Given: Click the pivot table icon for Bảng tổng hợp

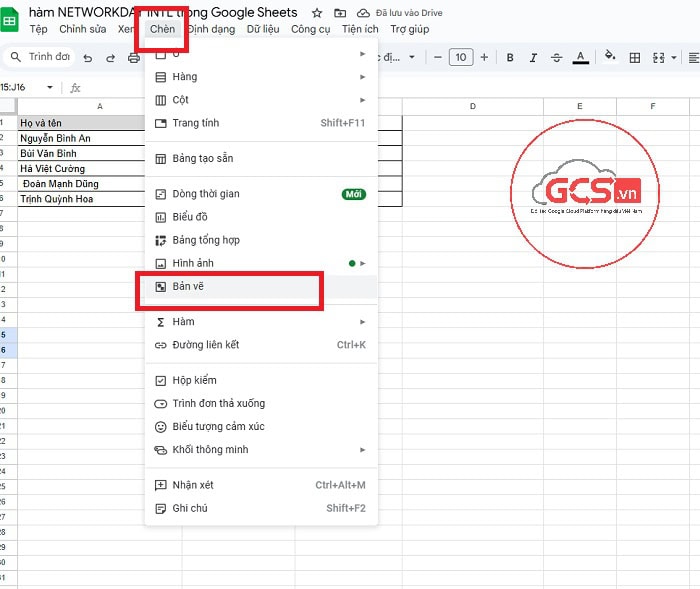Looking at the screenshot, I should click(160, 240).
